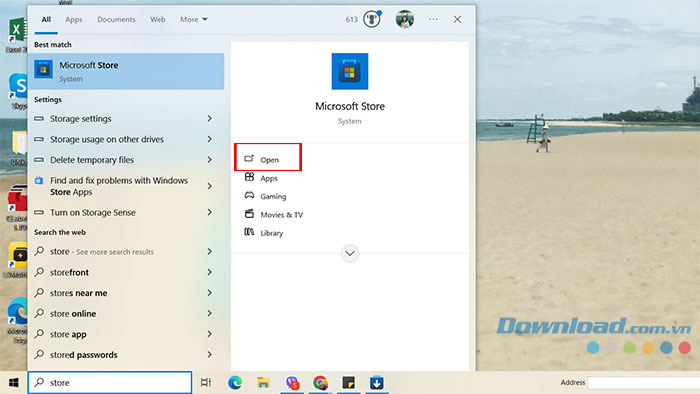Viewport: 700px width, 394px height.
Task: Select the Microsoft Store best match result
Action: click(x=126, y=71)
